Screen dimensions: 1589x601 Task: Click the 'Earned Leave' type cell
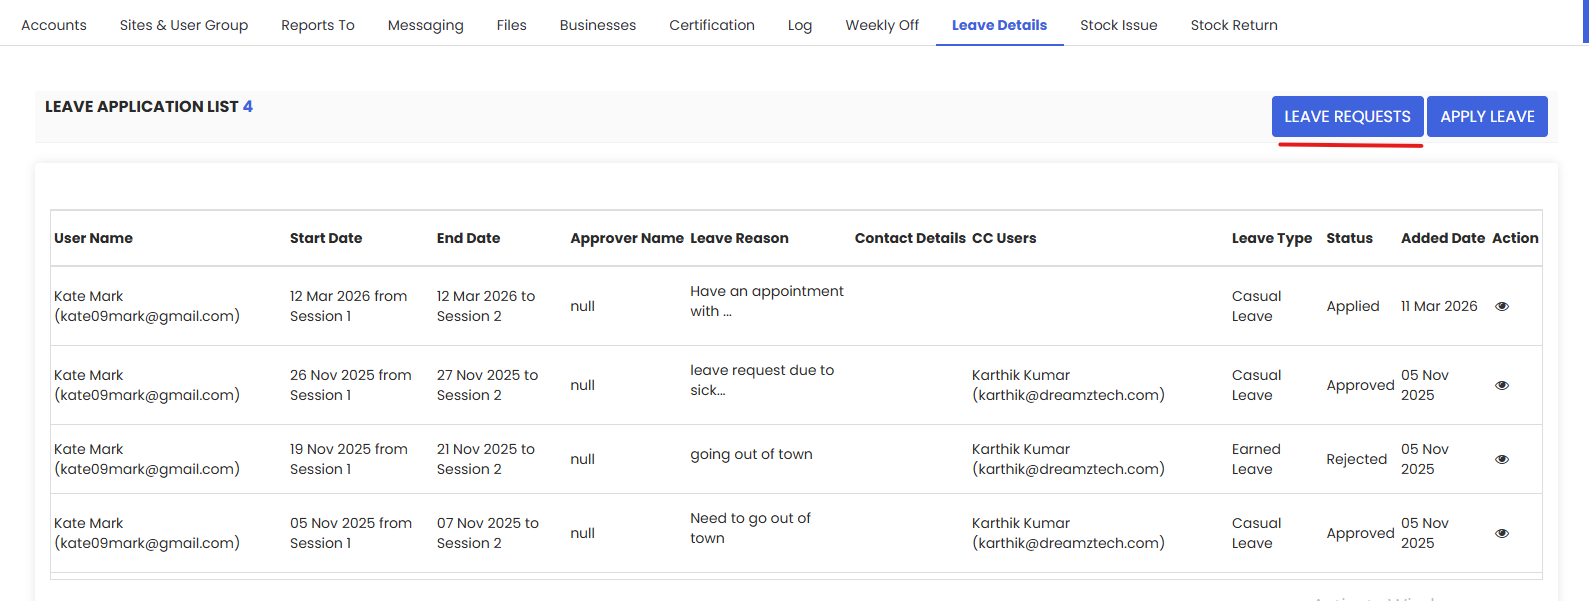tap(1256, 459)
